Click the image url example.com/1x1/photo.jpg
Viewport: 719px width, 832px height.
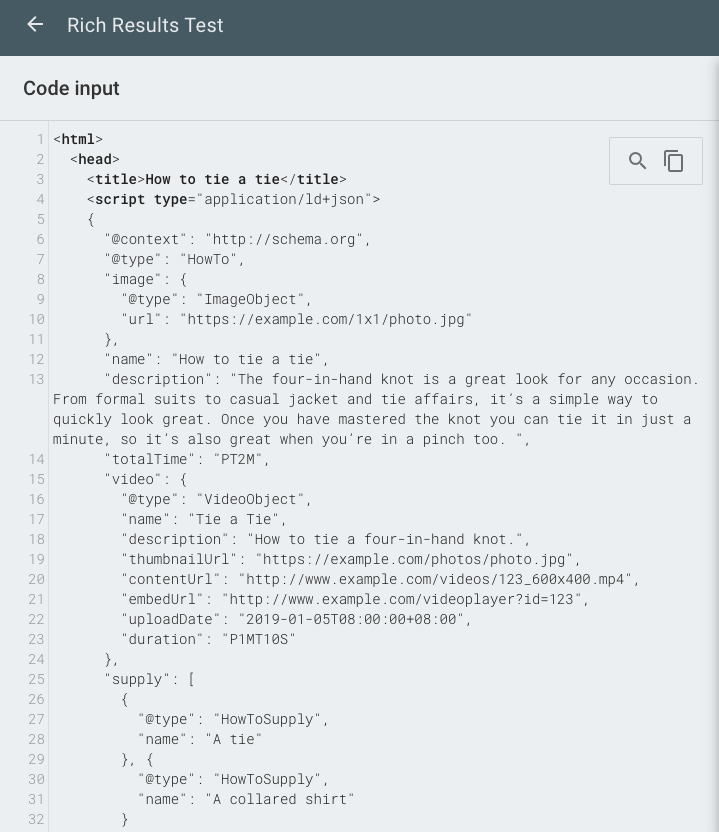(326, 319)
